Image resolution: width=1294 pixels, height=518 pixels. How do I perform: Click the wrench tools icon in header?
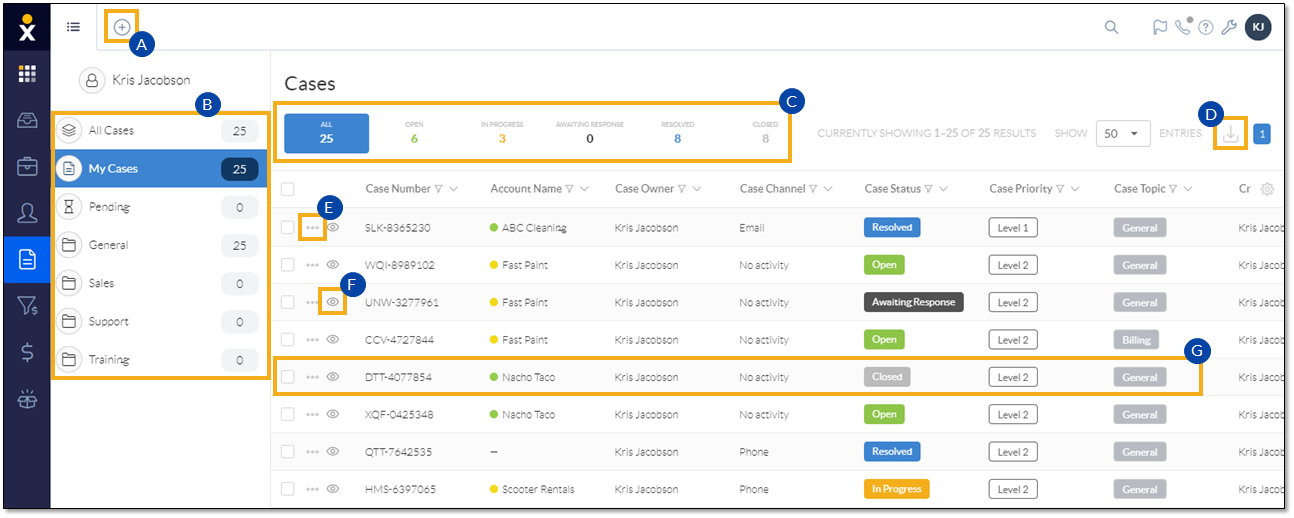click(x=1229, y=27)
